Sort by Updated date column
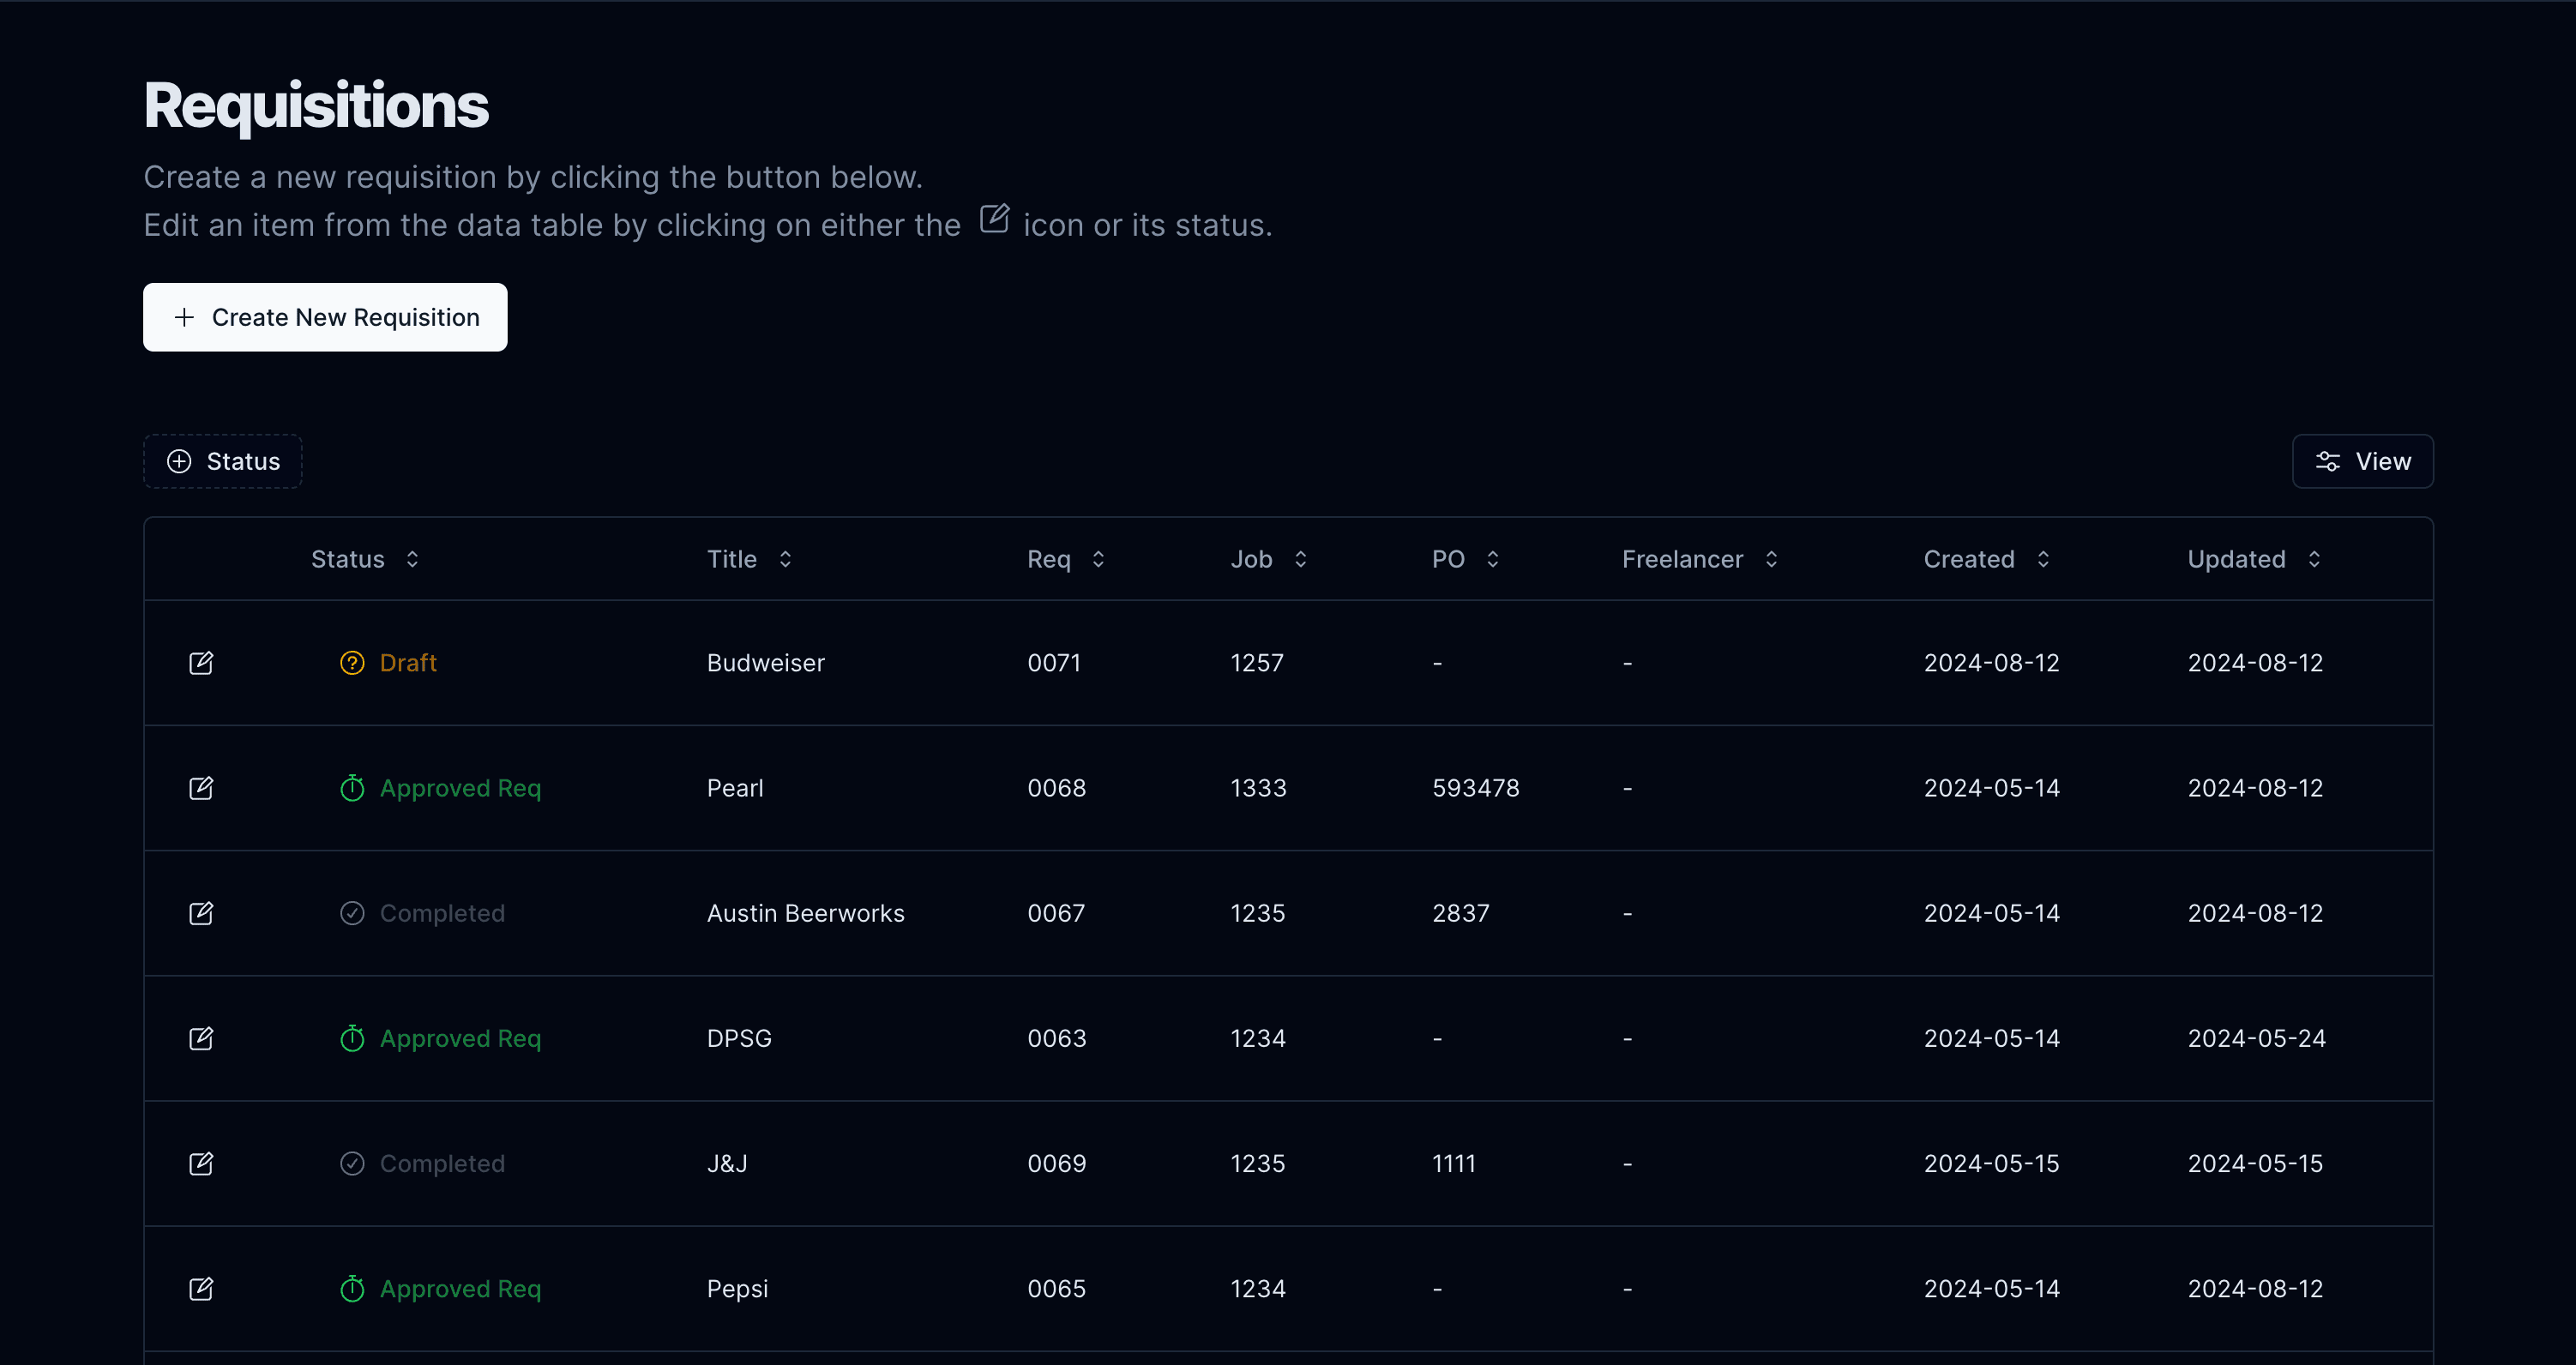 [x=2253, y=559]
